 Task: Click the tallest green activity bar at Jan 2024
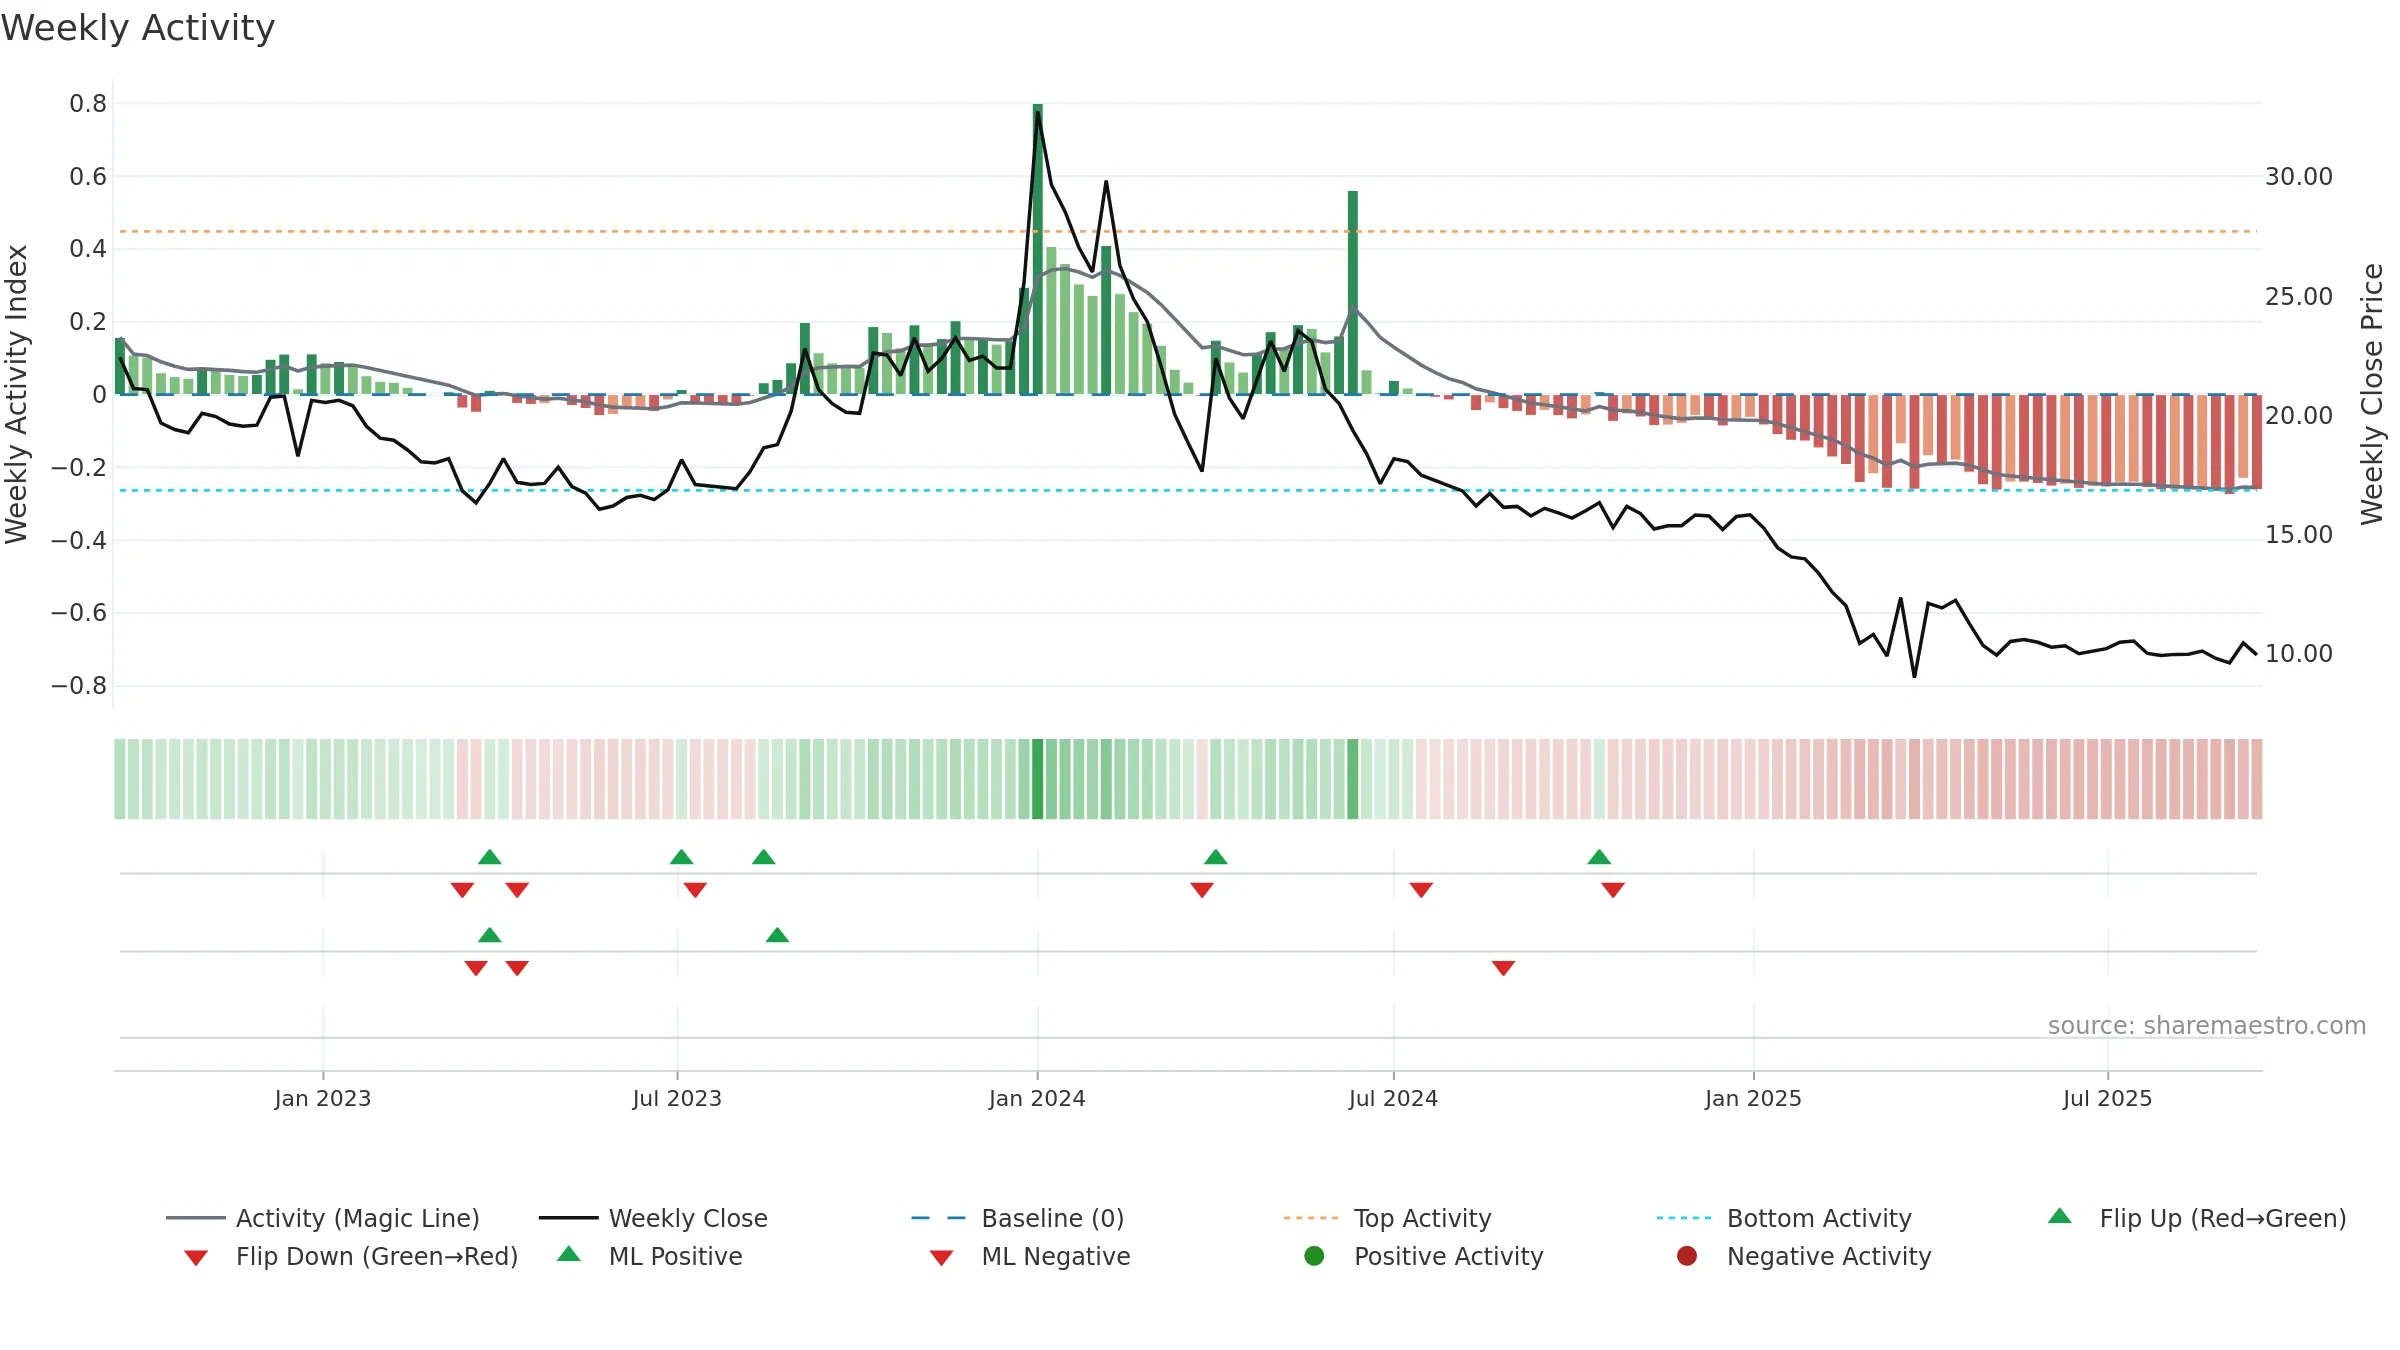tap(1038, 249)
